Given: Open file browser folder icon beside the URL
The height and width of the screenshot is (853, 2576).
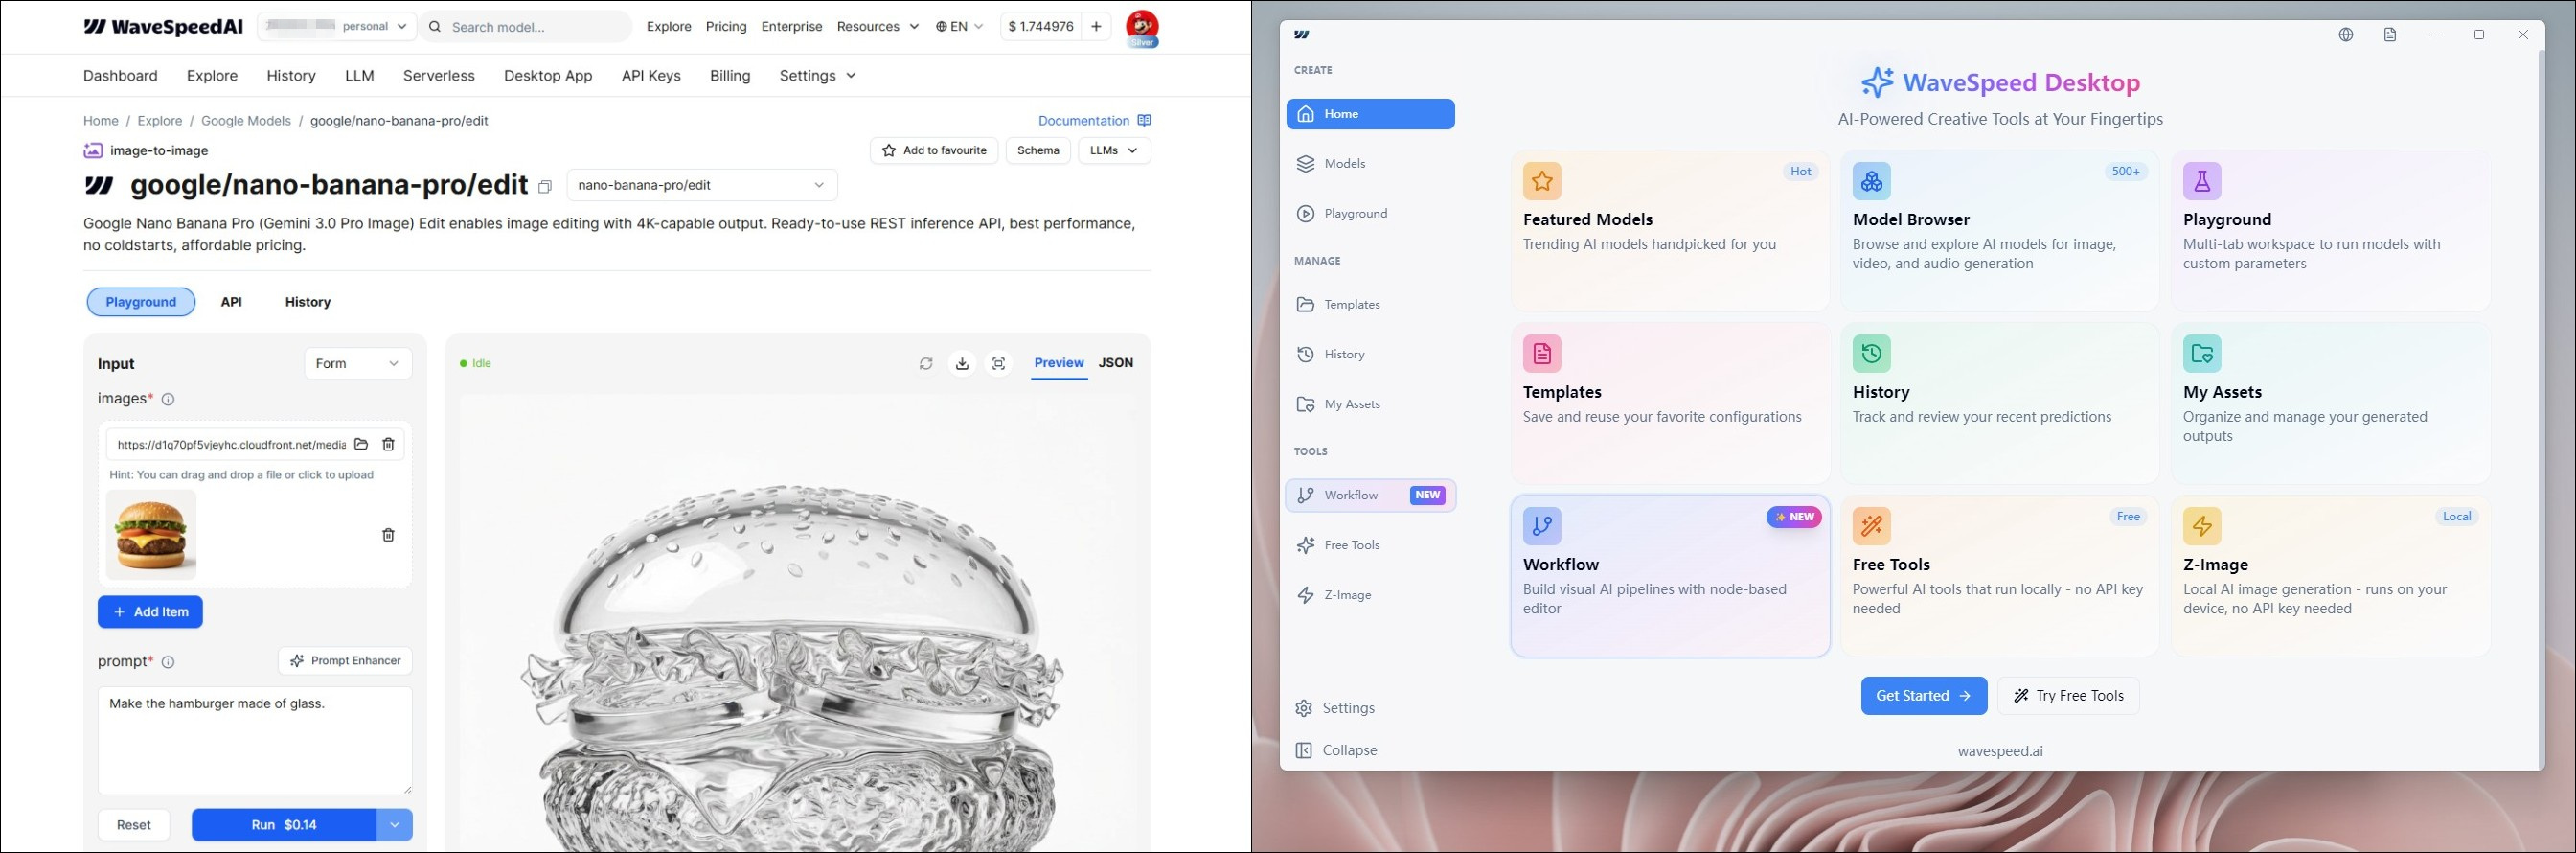Looking at the screenshot, I should 361,445.
